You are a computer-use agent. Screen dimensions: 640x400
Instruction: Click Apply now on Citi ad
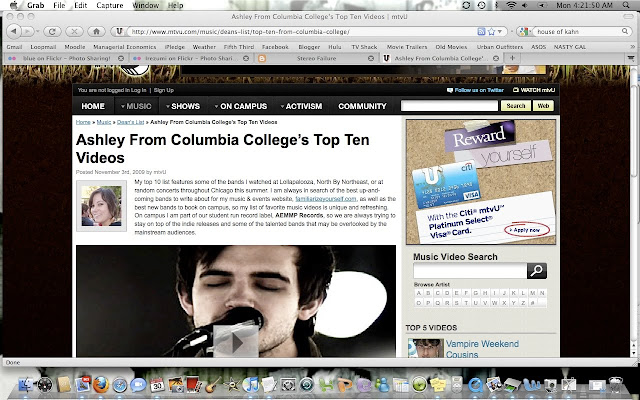tap(527, 230)
